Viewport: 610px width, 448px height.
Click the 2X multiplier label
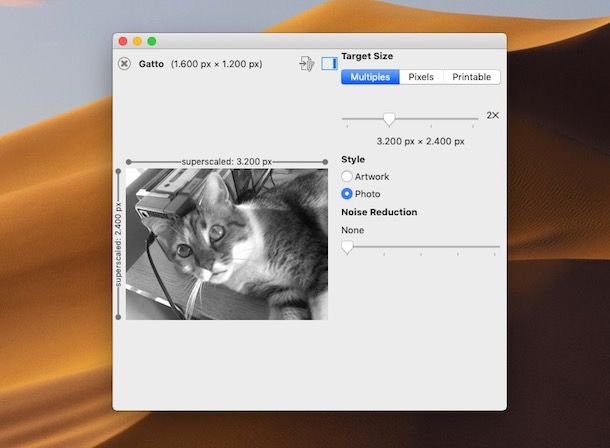point(492,116)
